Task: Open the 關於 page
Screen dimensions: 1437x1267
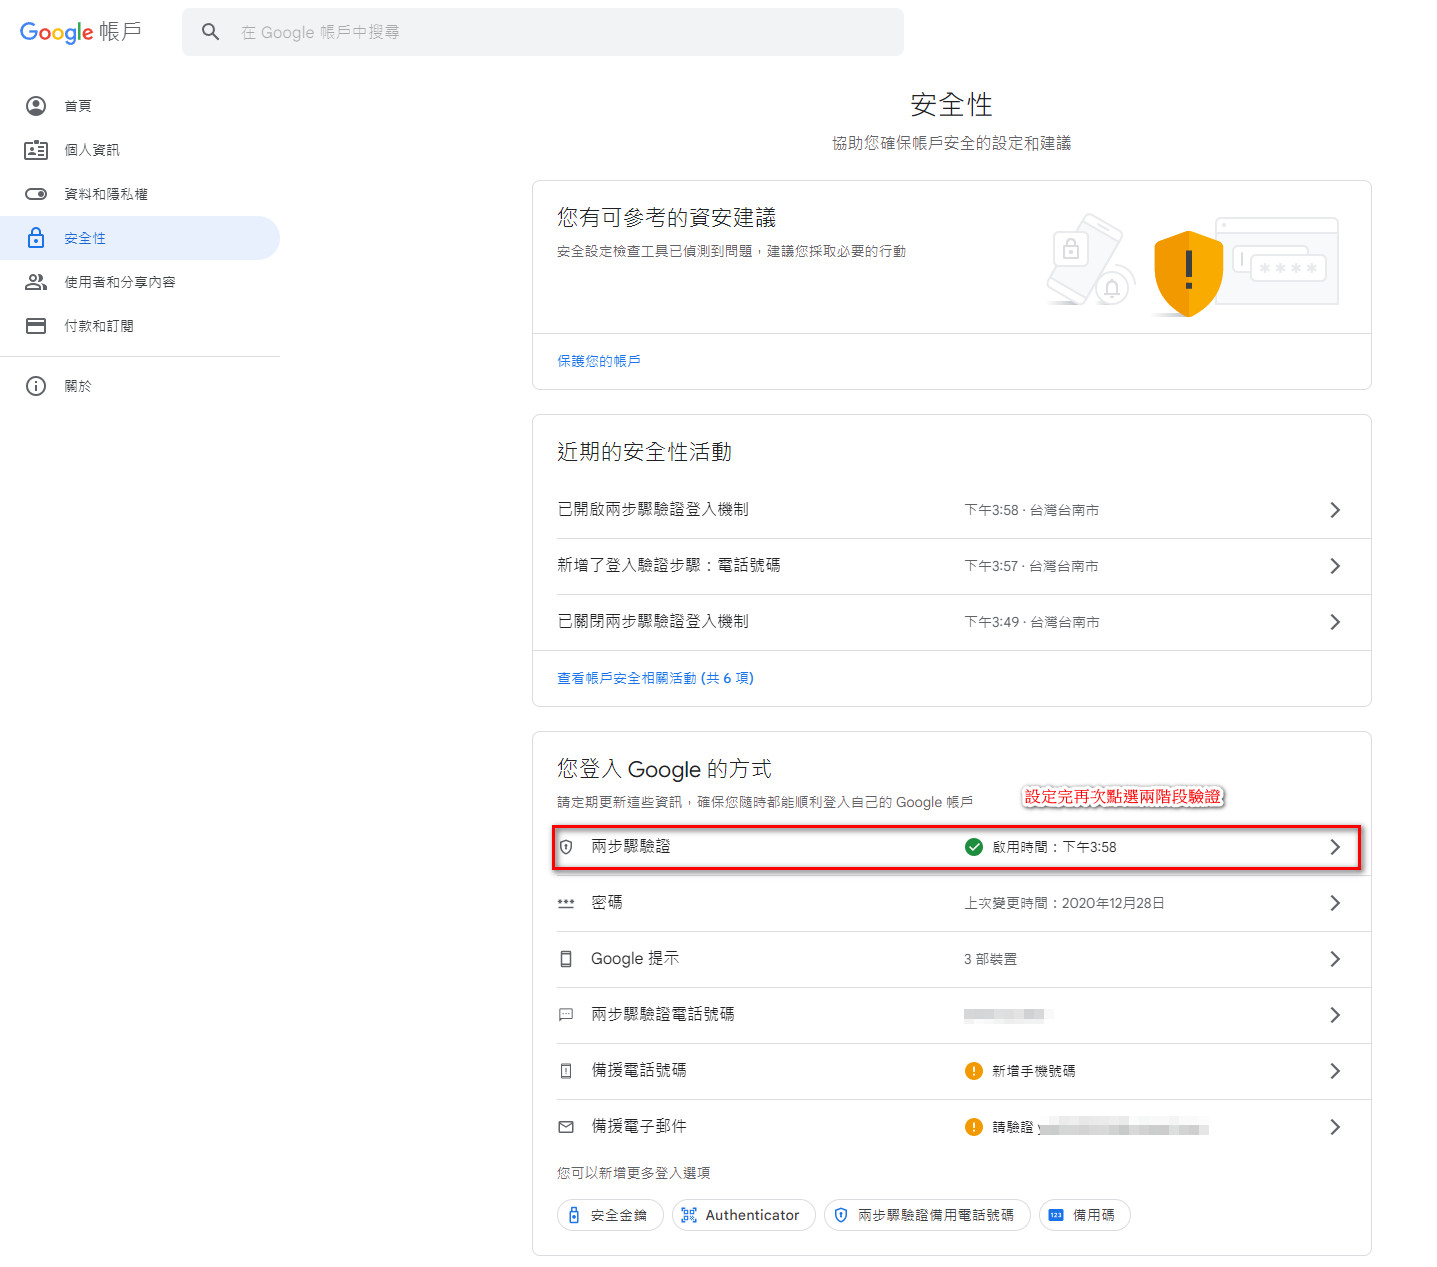Action: click(140, 386)
